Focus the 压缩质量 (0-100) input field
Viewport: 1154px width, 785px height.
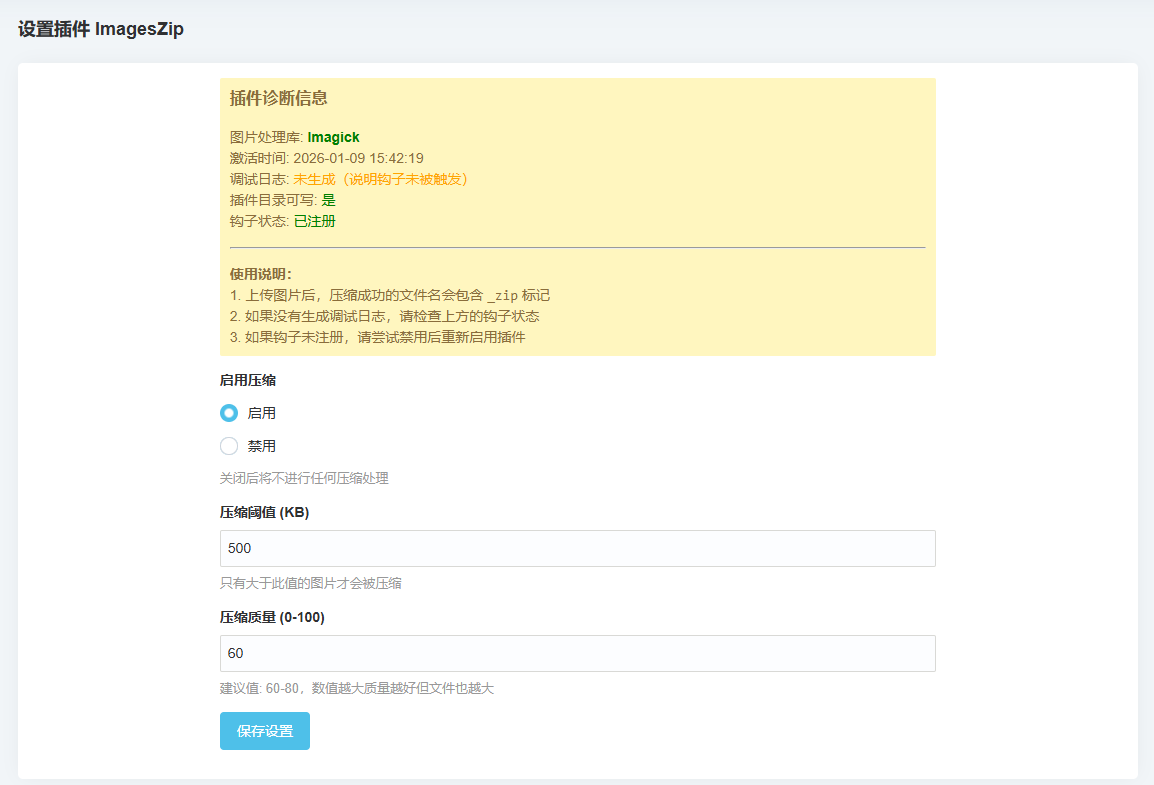[x=577, y=653]
